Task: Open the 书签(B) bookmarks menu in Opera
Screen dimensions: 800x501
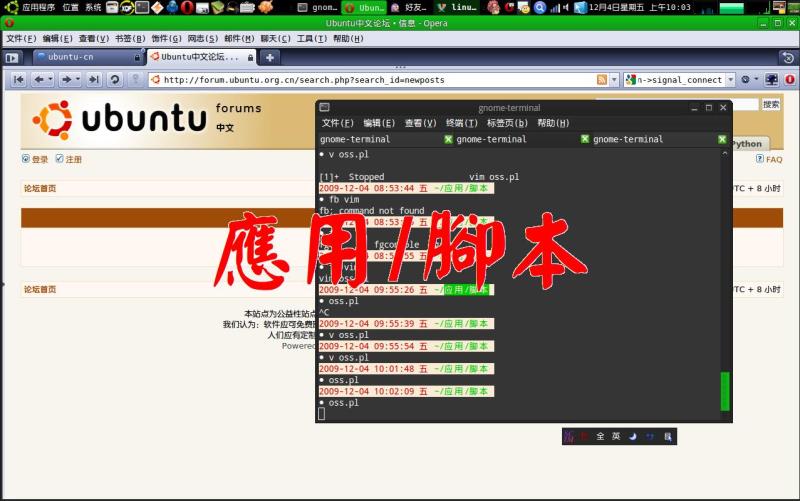Action: pos(130,39)
